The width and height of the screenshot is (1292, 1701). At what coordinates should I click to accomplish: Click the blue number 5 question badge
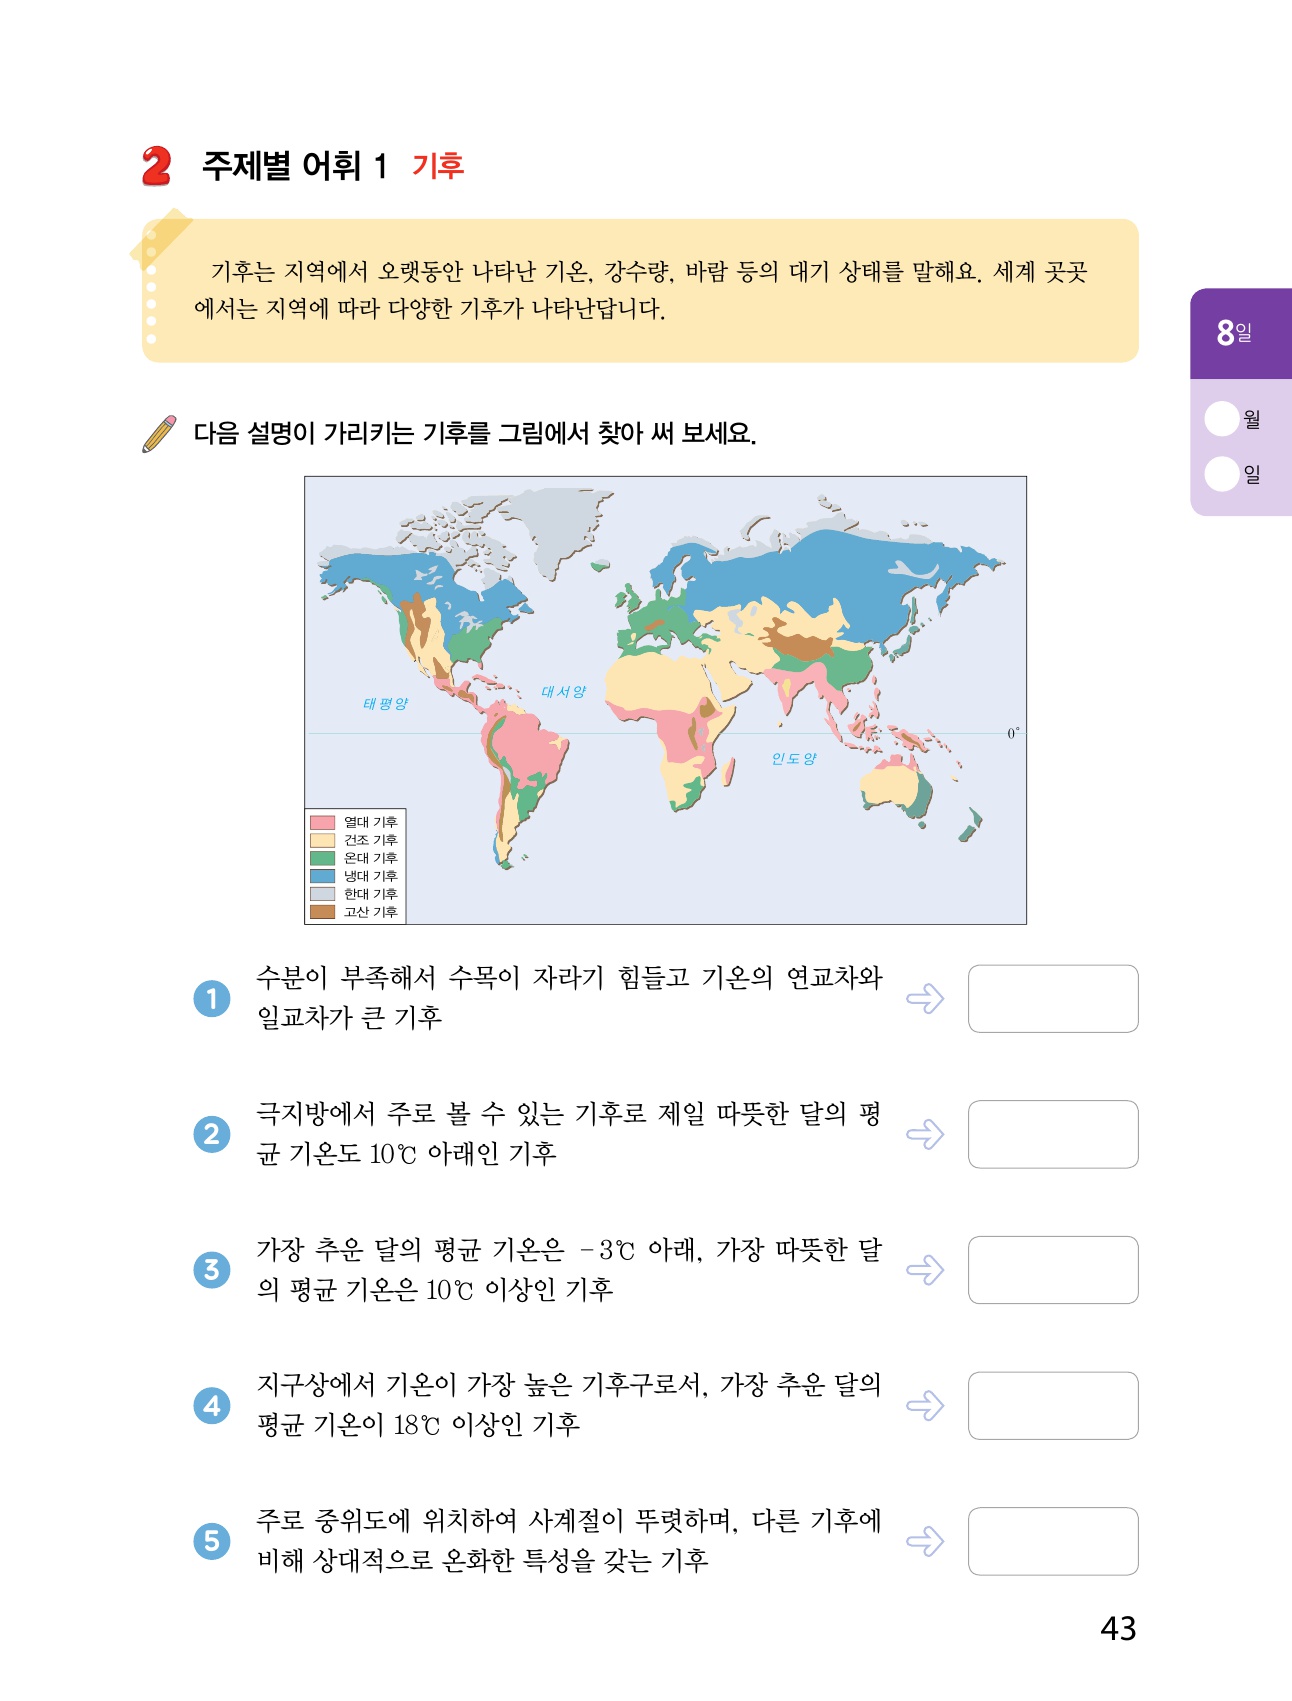(x=212, y=1541)
